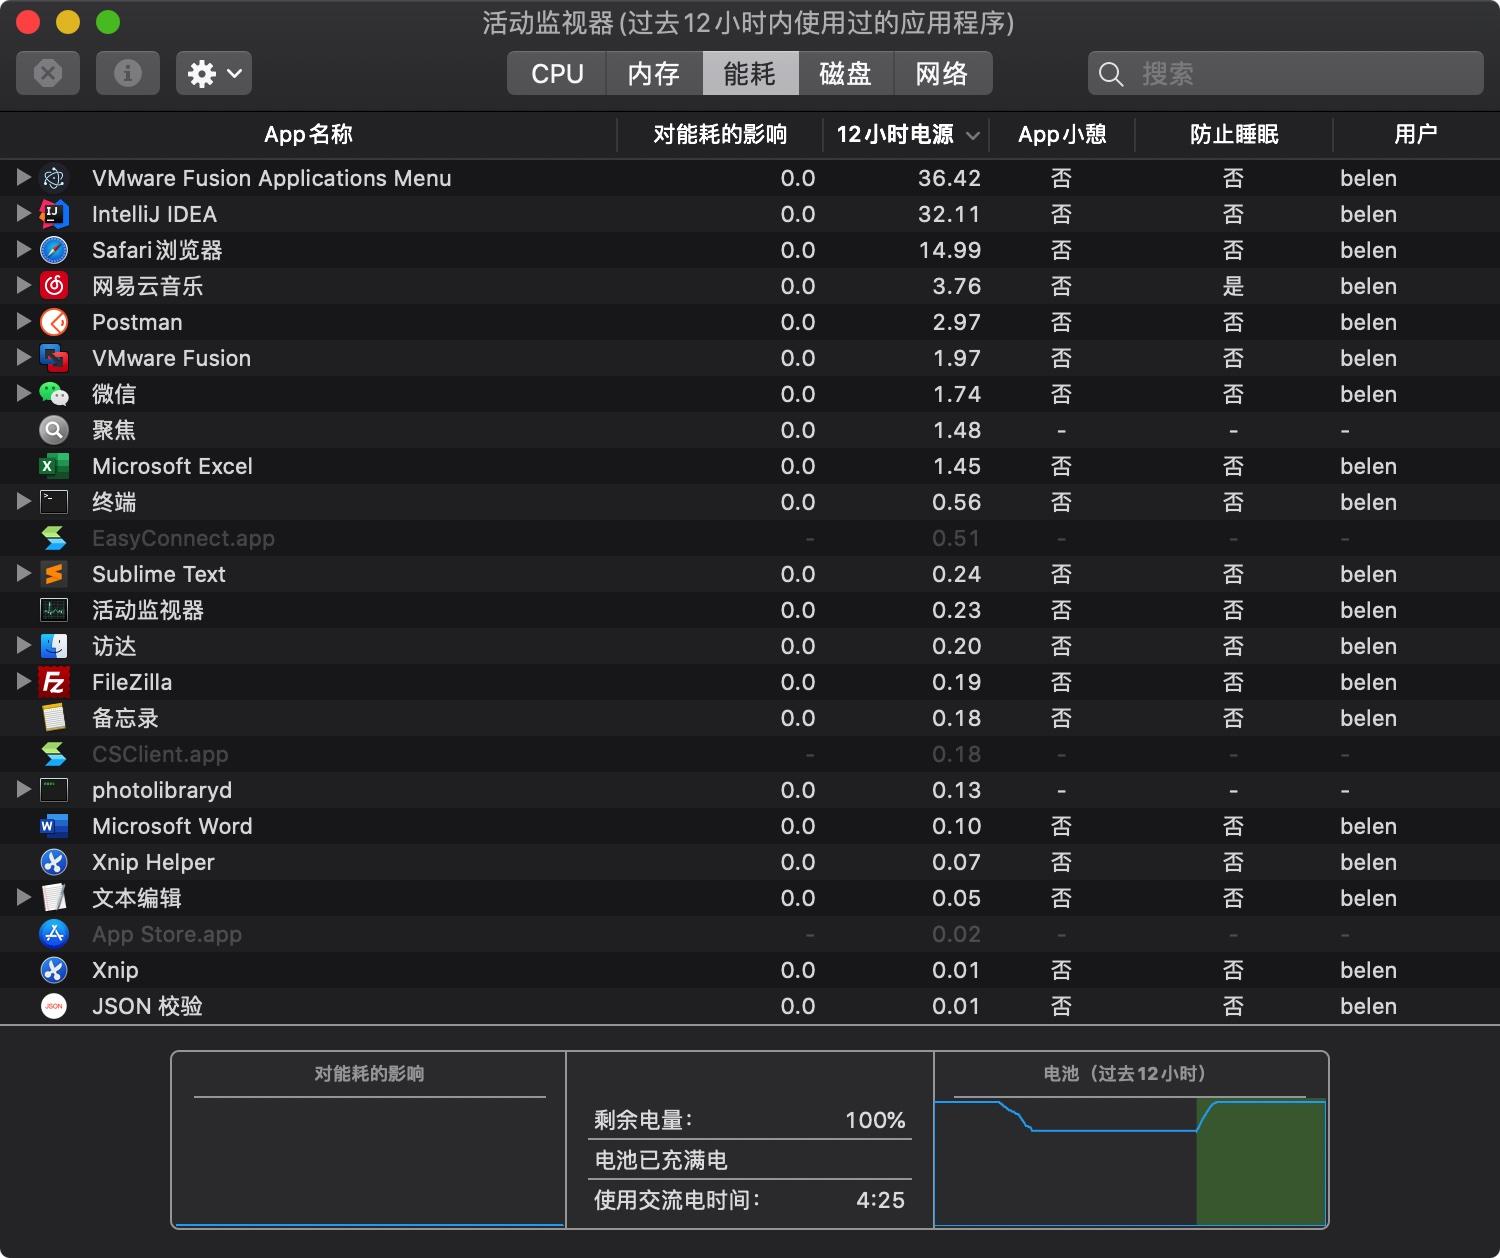Expand the photolibraryd row
The width and height of the screenshot is (1500, 1258).
[x=24, y=789]
